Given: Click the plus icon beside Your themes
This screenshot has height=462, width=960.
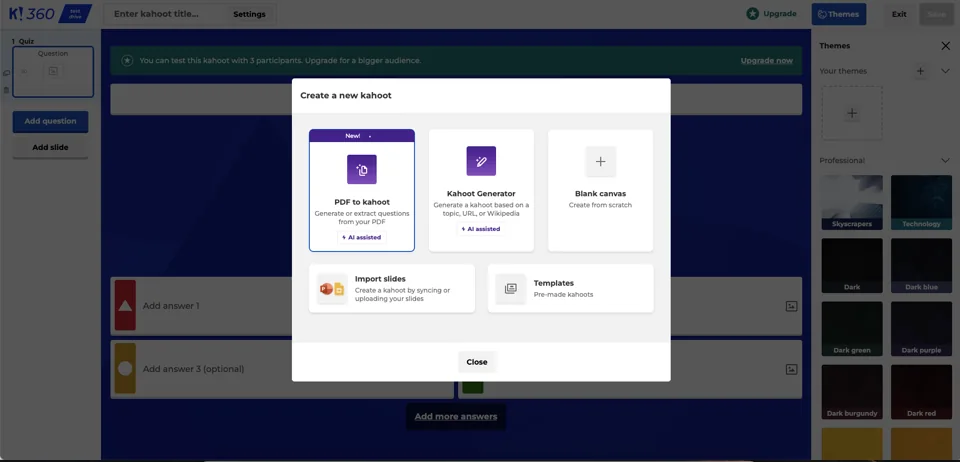Looking at the screenshot, I should (920, 71).
